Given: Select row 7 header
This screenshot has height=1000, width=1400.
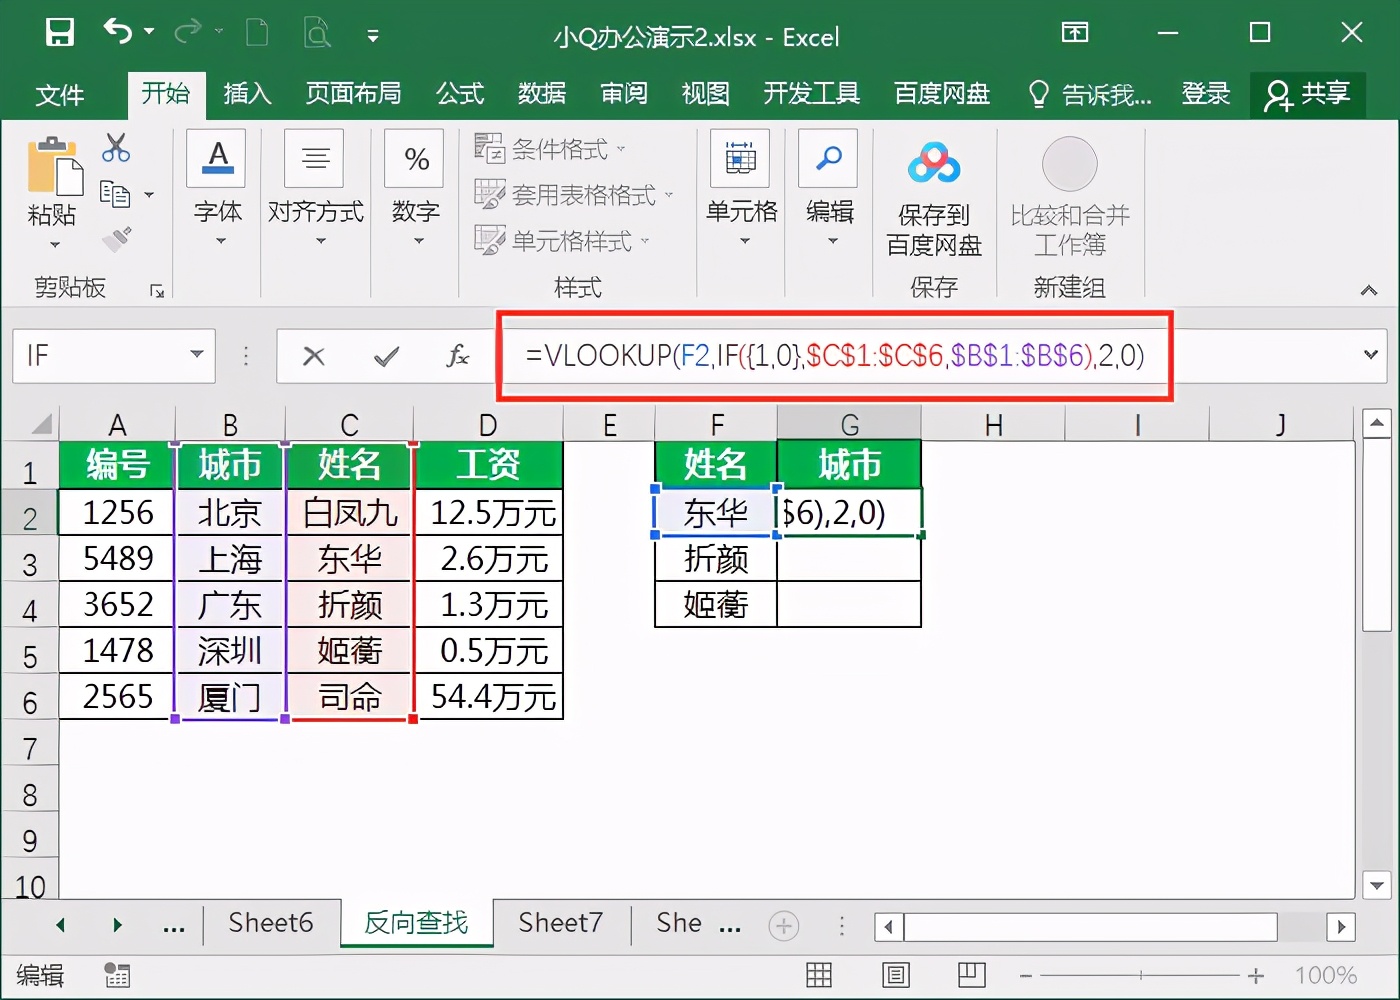Looking at the screenshot, I should (x=29, y=748).
